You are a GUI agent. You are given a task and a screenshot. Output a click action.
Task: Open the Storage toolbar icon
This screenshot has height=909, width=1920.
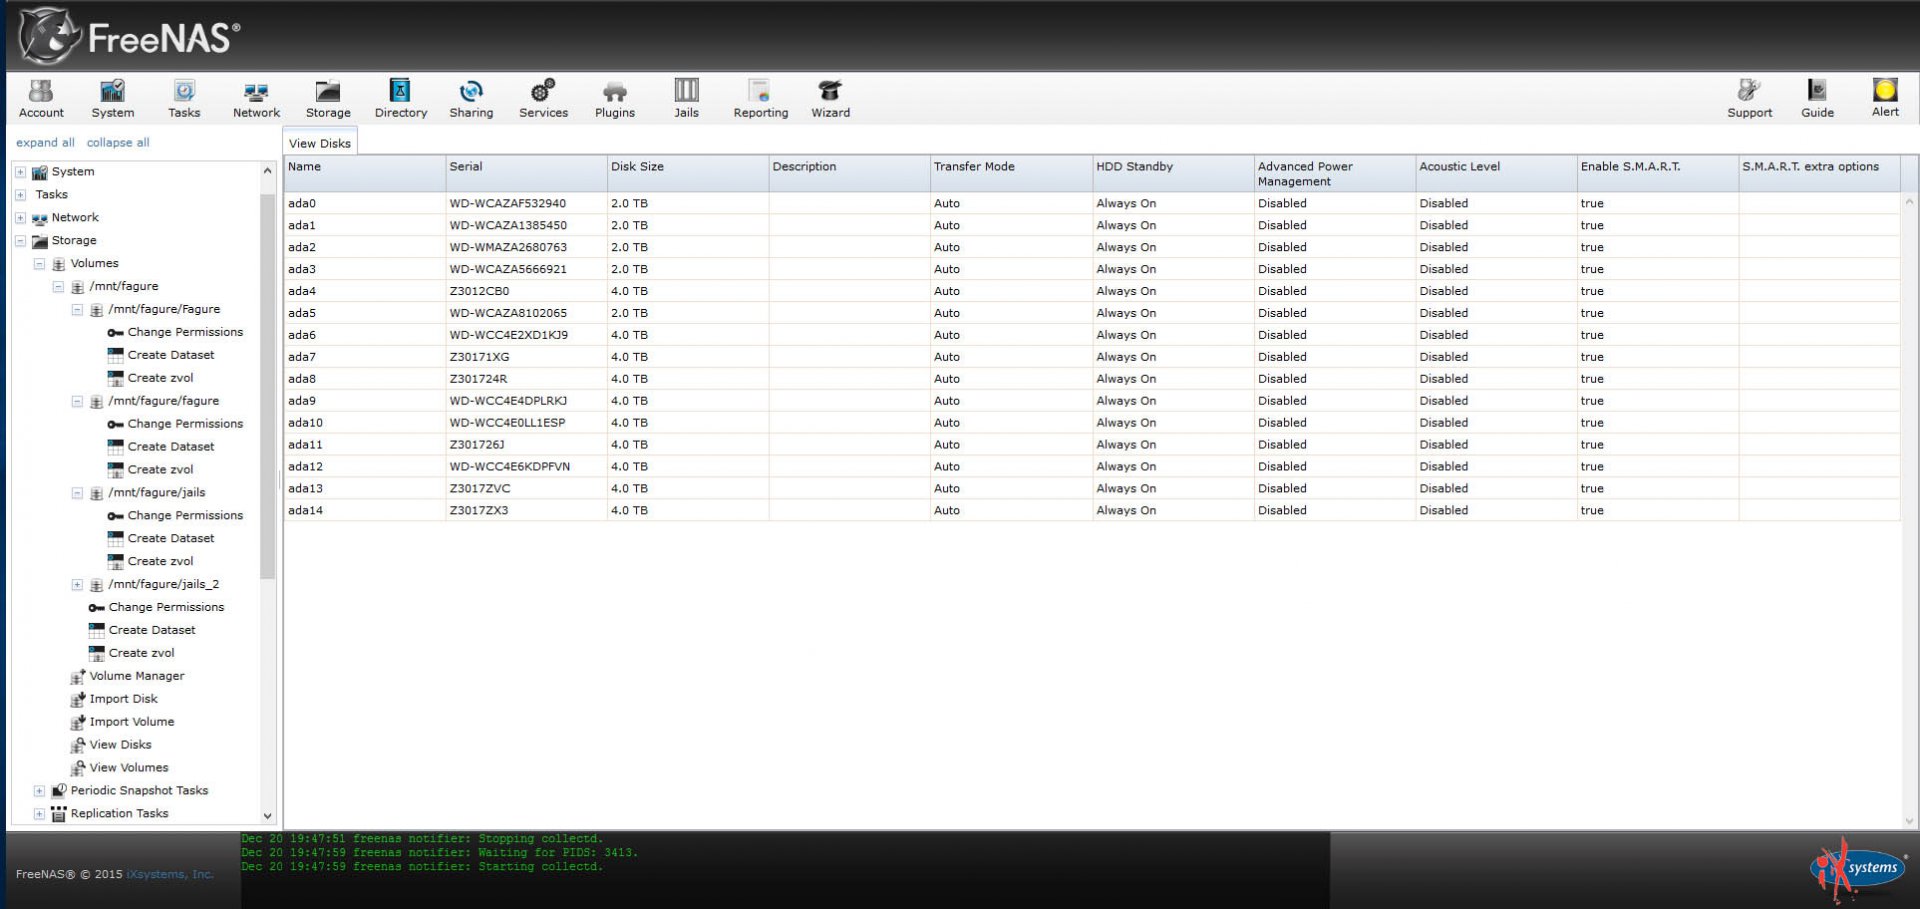[328, 98]
